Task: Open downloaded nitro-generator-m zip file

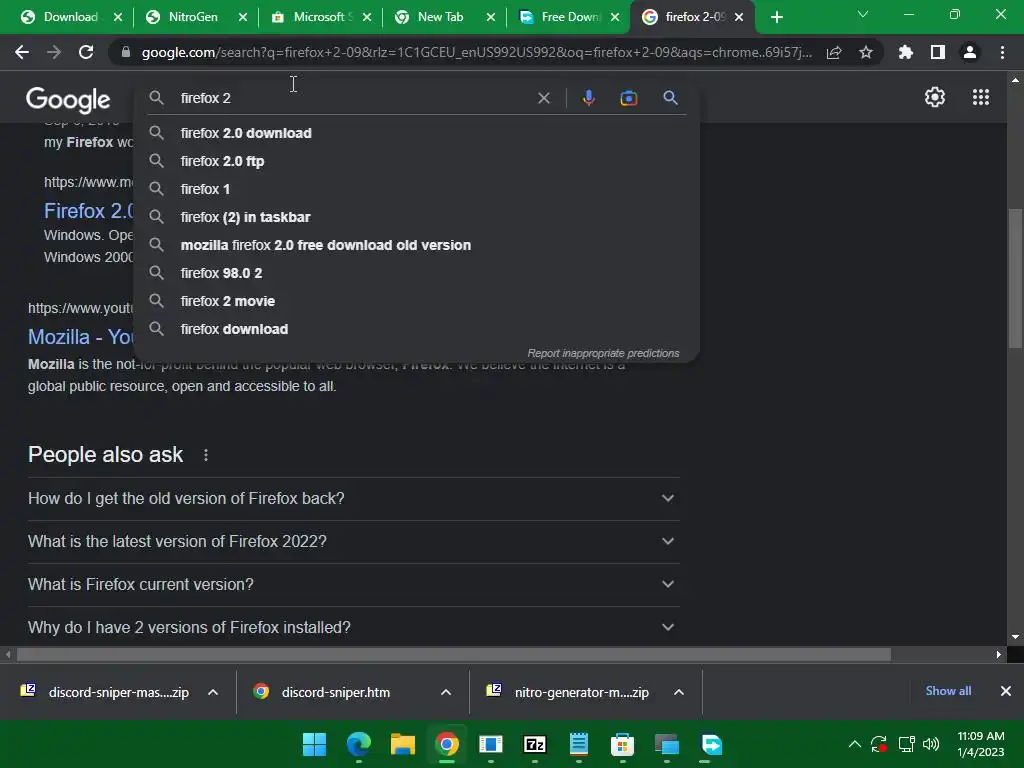Action: click(581, 692)
